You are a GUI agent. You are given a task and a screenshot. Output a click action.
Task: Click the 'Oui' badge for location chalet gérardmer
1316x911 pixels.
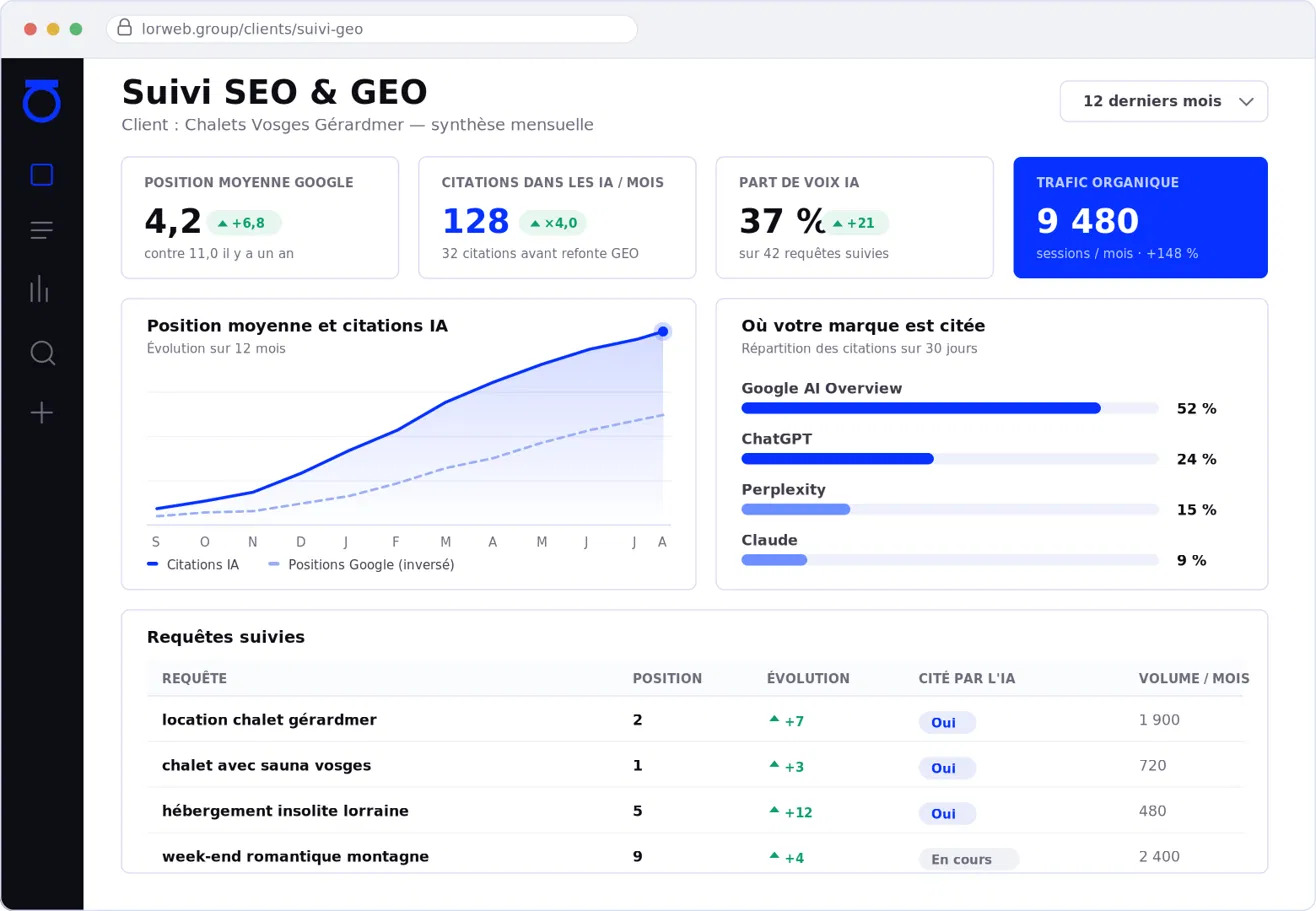click(947, 722)
